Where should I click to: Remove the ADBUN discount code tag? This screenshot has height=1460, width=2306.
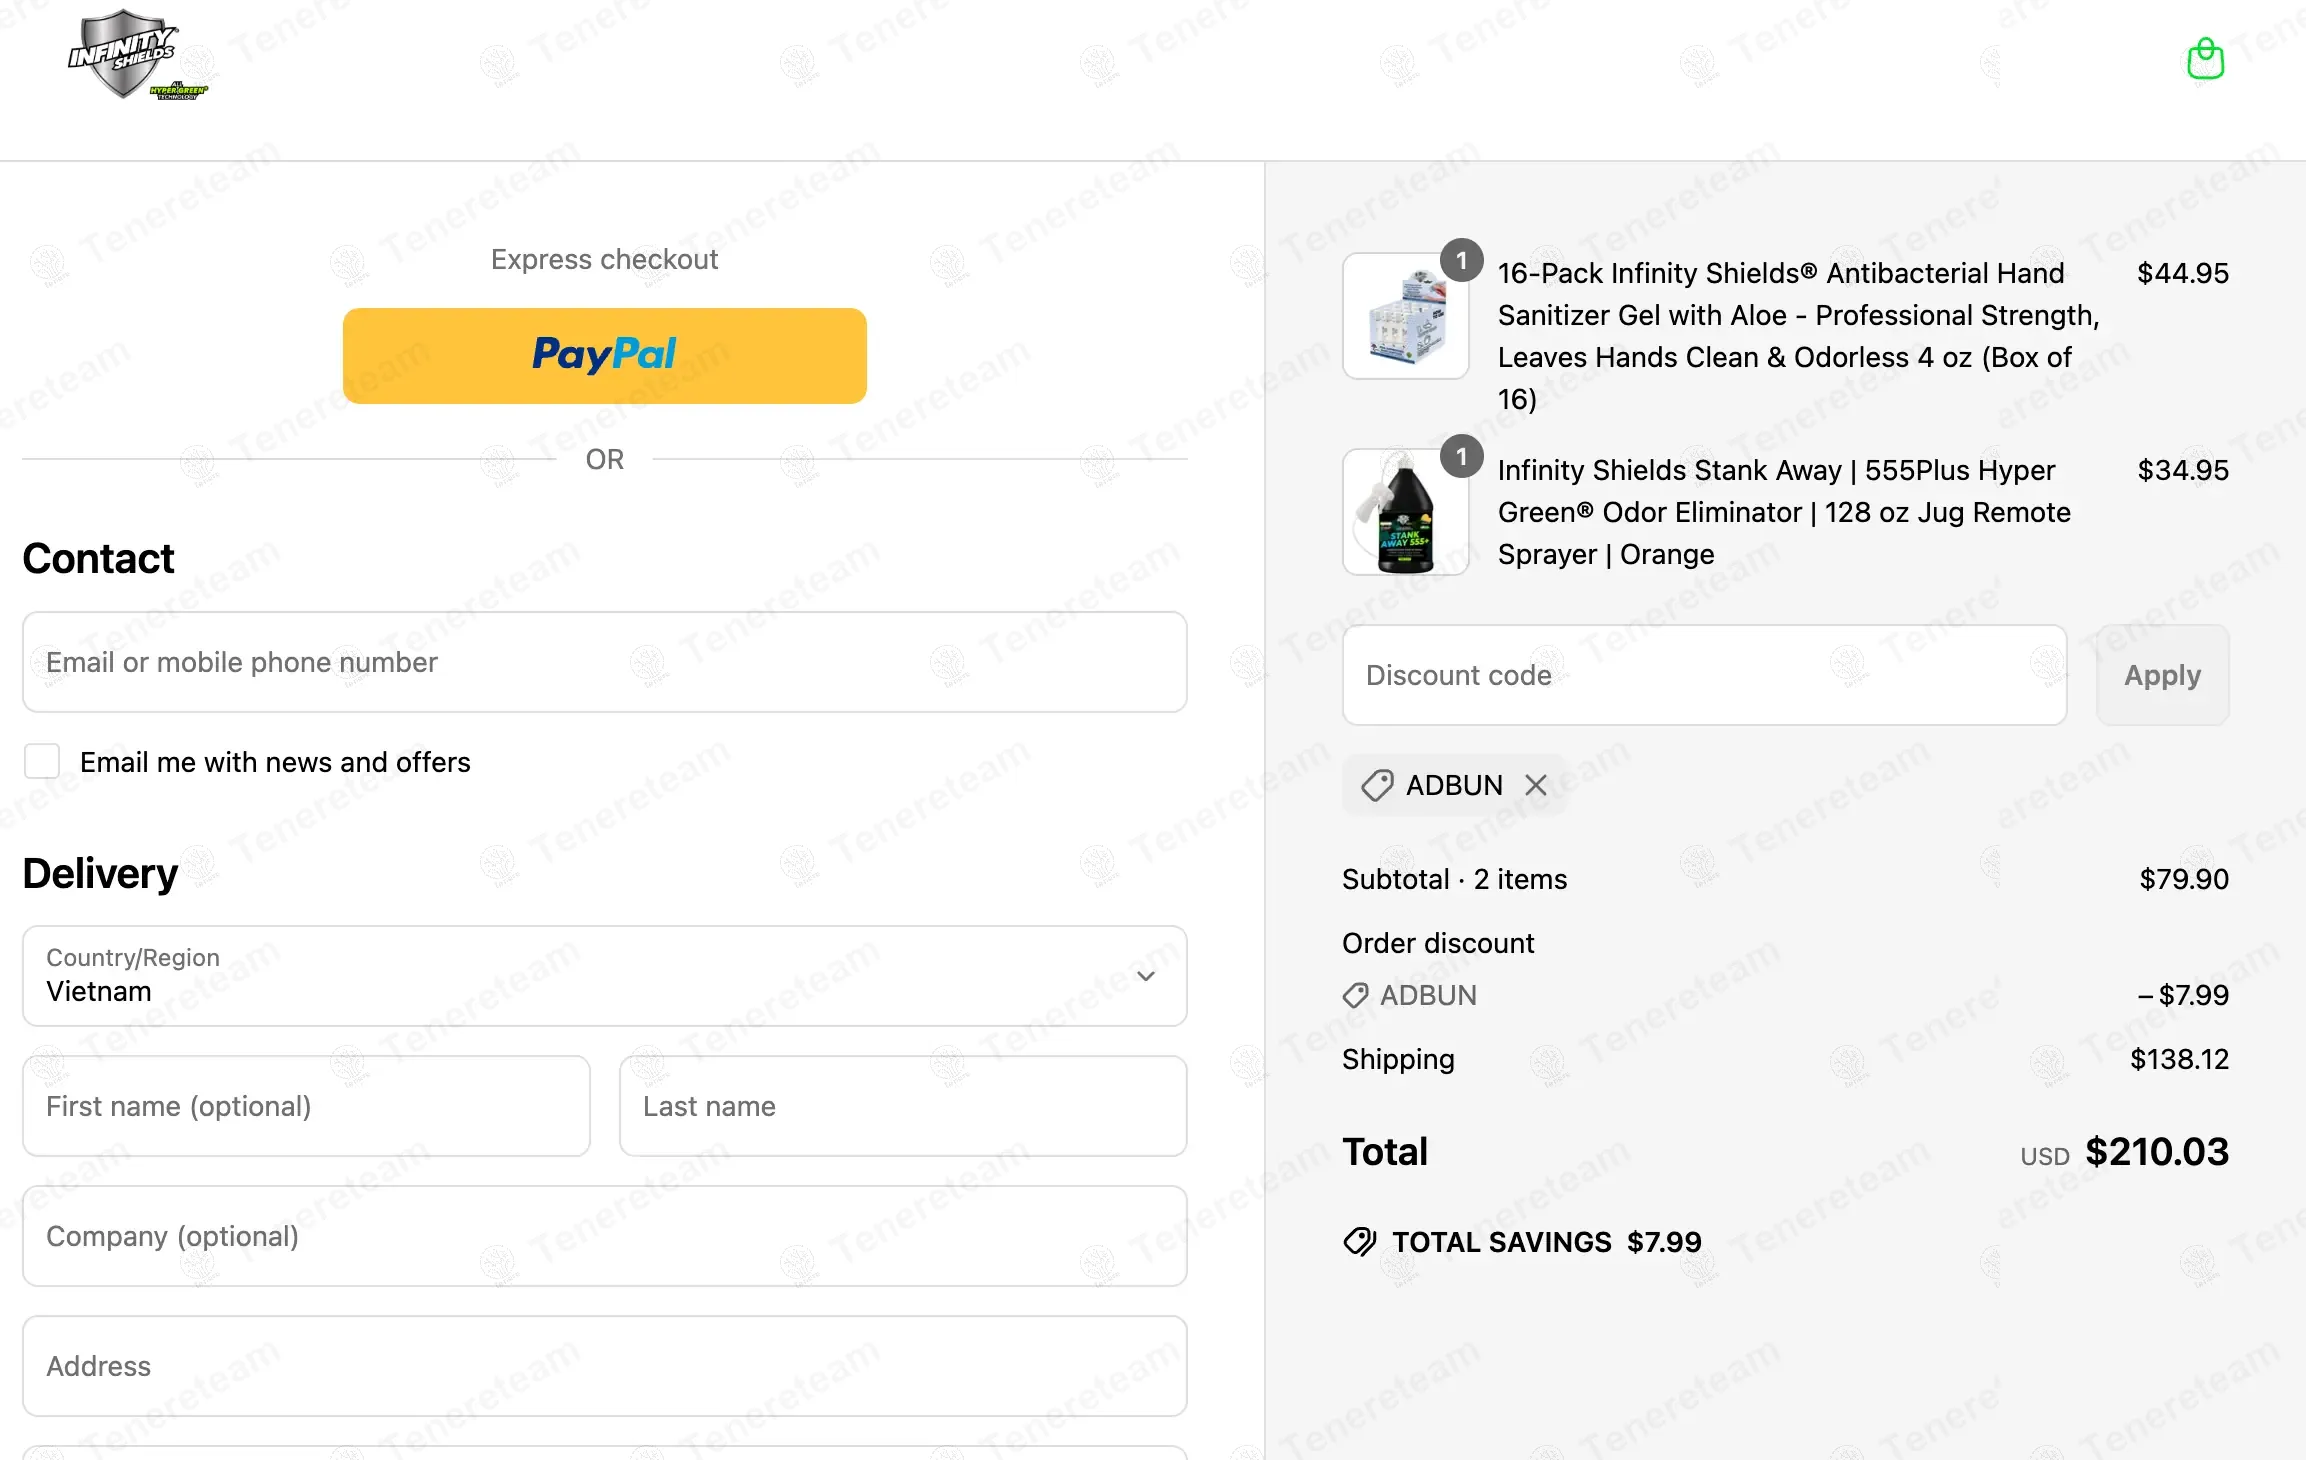click(1536, 785)
